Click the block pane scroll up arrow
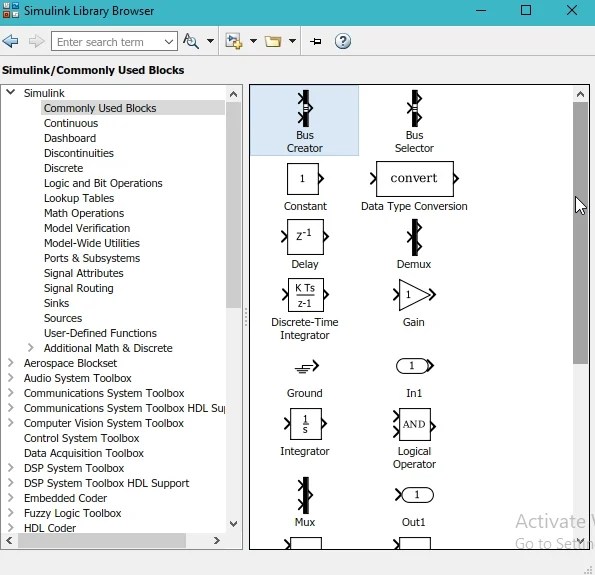 pyautogui.click(x=580, y=94)
